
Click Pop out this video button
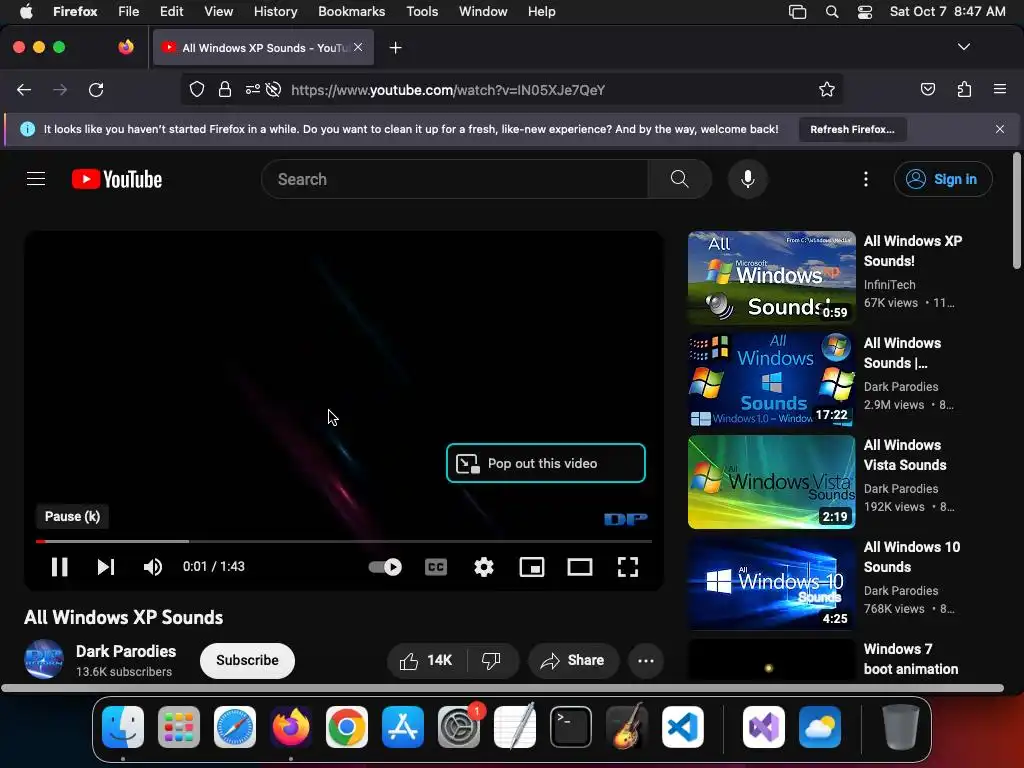pyautogui.click(x=546, y=463)
